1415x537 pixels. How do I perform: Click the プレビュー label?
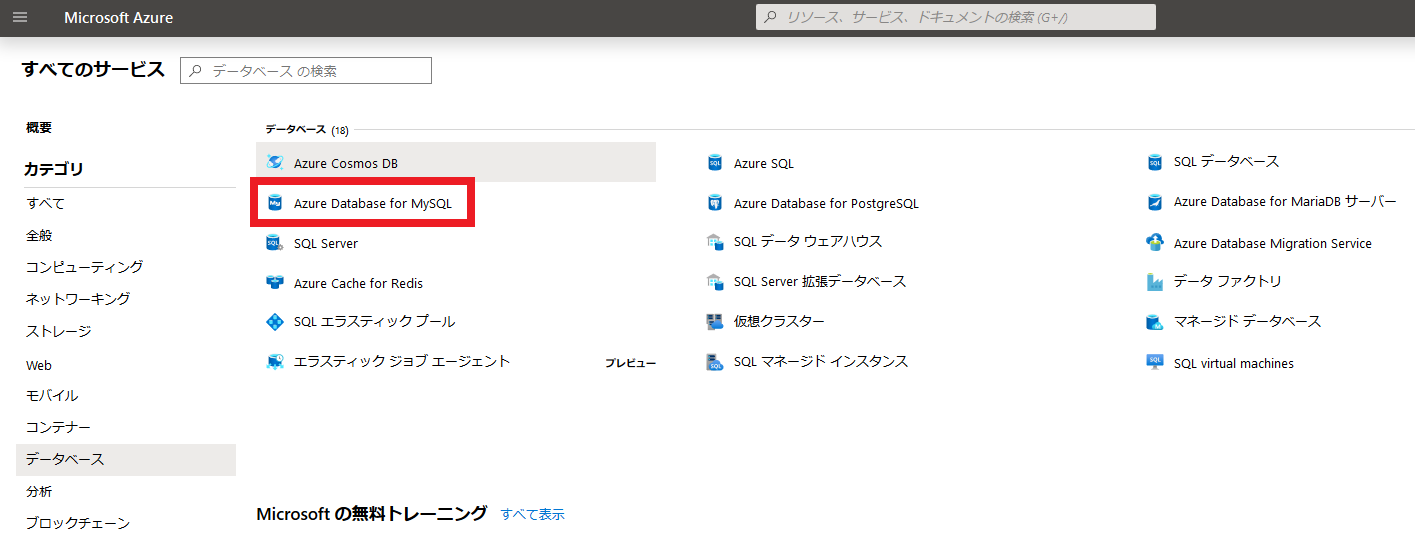click(x=630, y=363)
